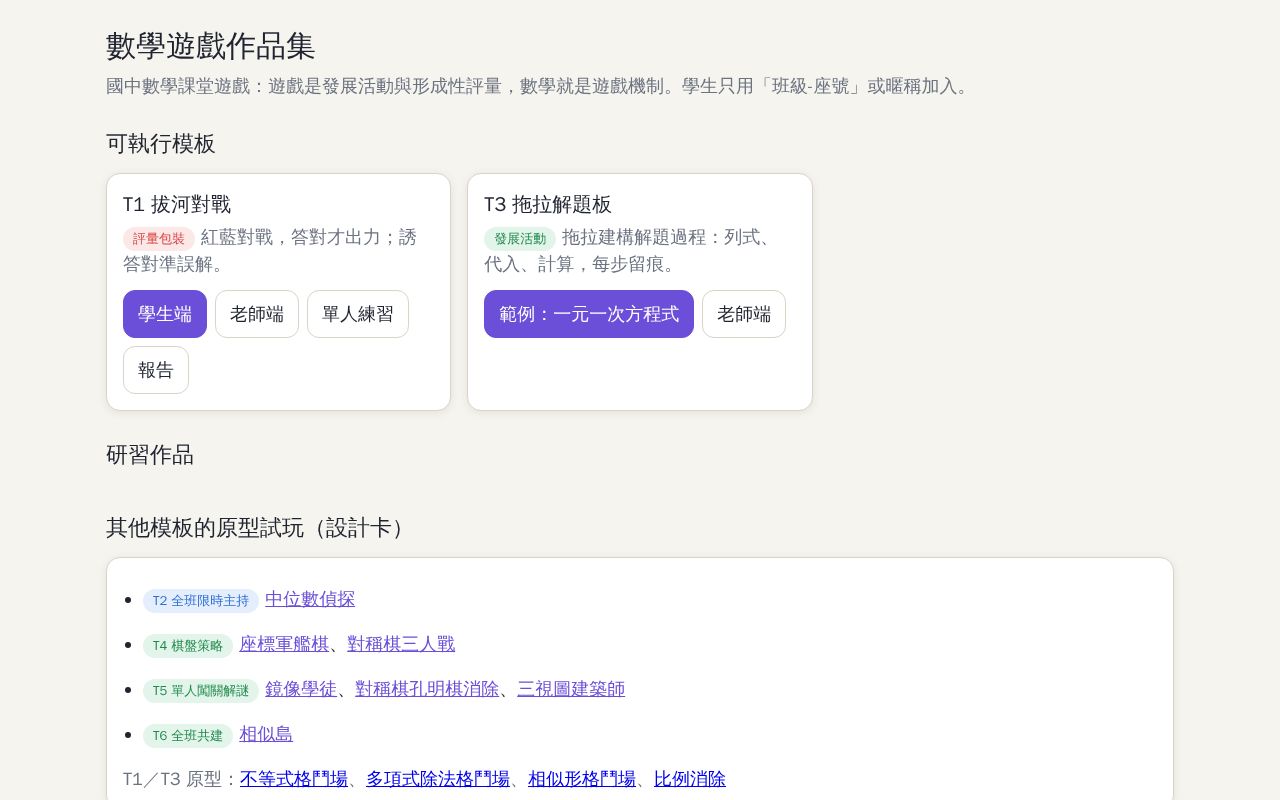Visit the 三視圖建築師 link
This screenshot has height=800, width=1280.
(571, 689)
